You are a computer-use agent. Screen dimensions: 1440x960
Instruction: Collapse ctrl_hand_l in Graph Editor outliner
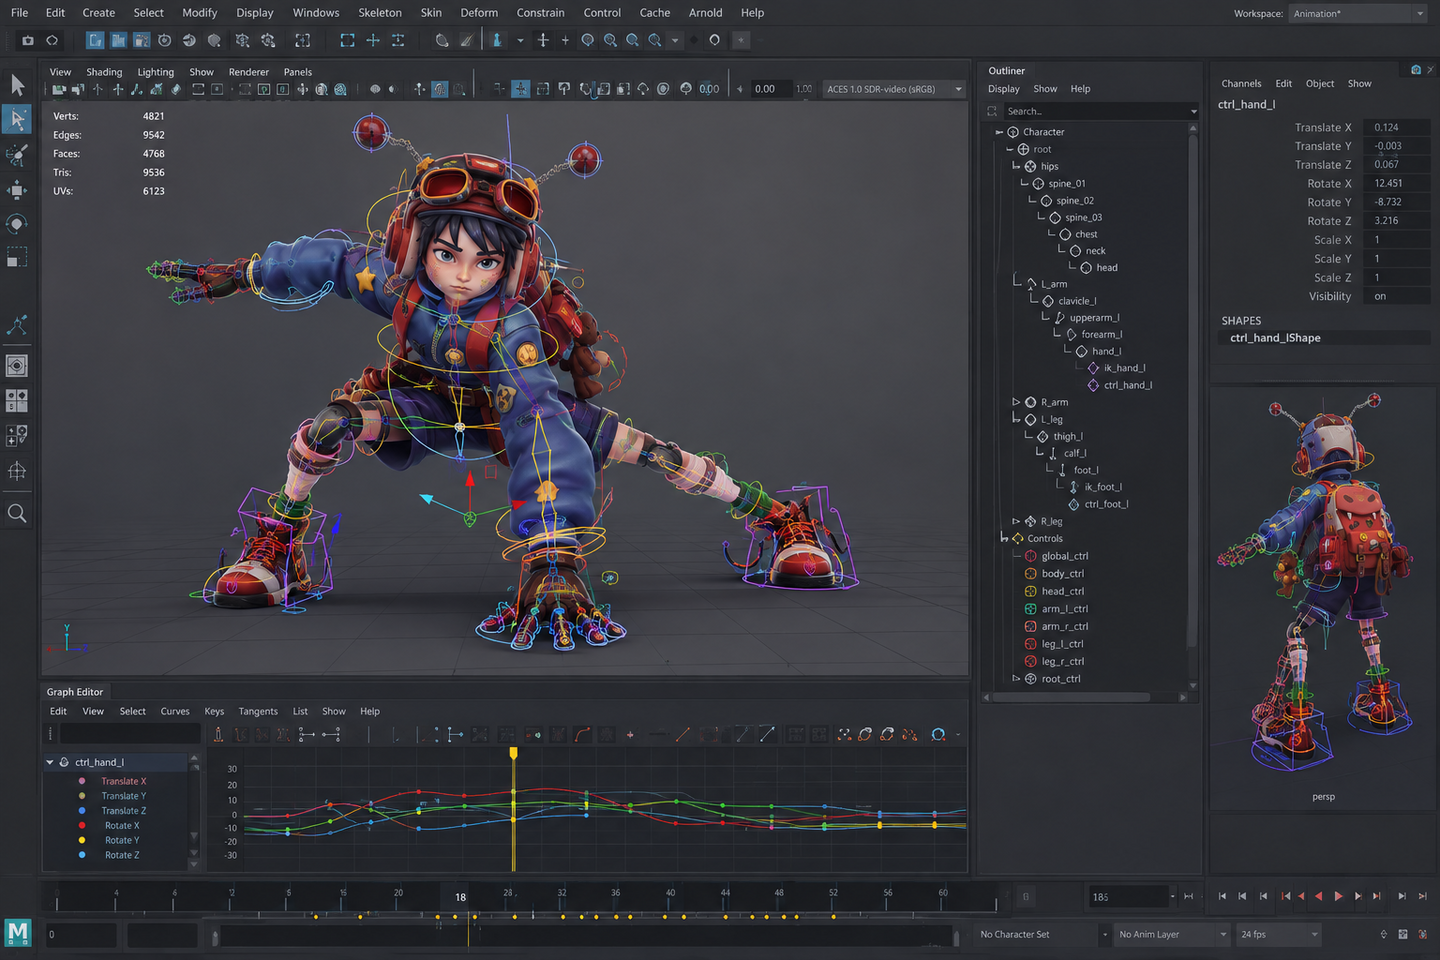[49, 762]
